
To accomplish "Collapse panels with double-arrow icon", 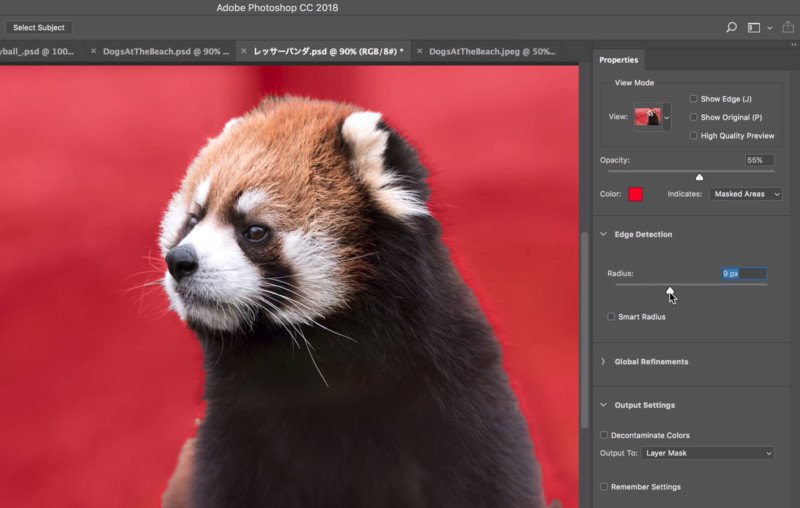I will pyautogui.click(x=793, y=45).
